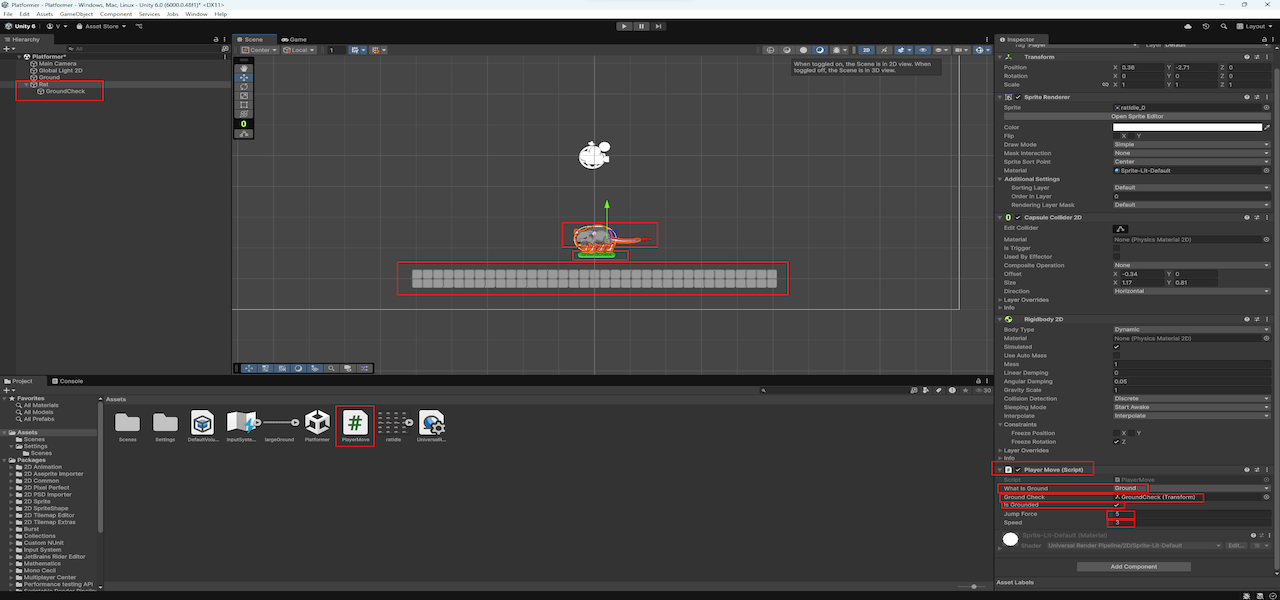Open Collision Detection dropdown
This screenshot has width=1280, height=600.
pyautogui.click(x=1191, y=398)
